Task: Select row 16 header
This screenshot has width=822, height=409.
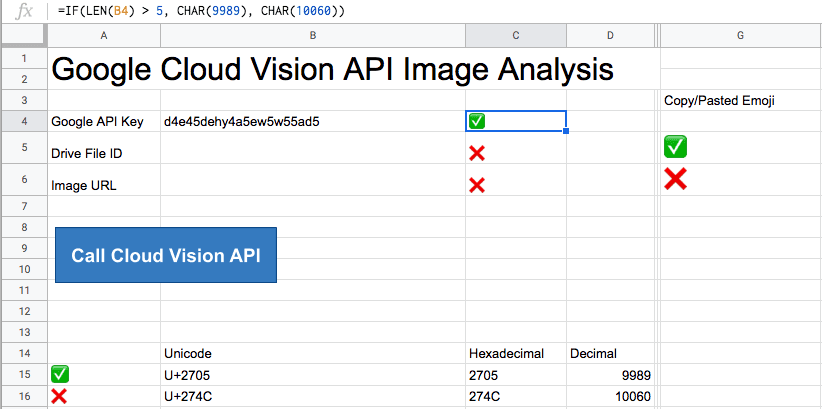Action: tap(24, 396)
